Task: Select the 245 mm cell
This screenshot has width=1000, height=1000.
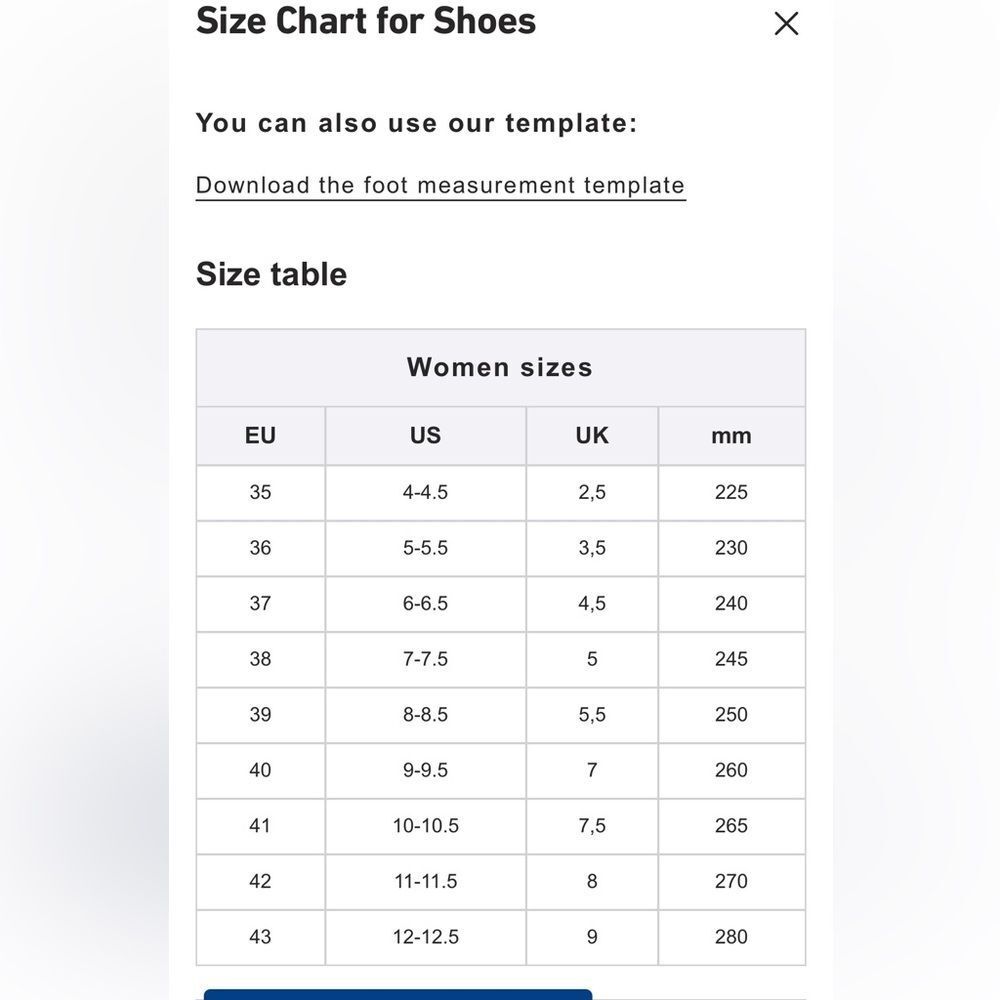Action: 732,659
